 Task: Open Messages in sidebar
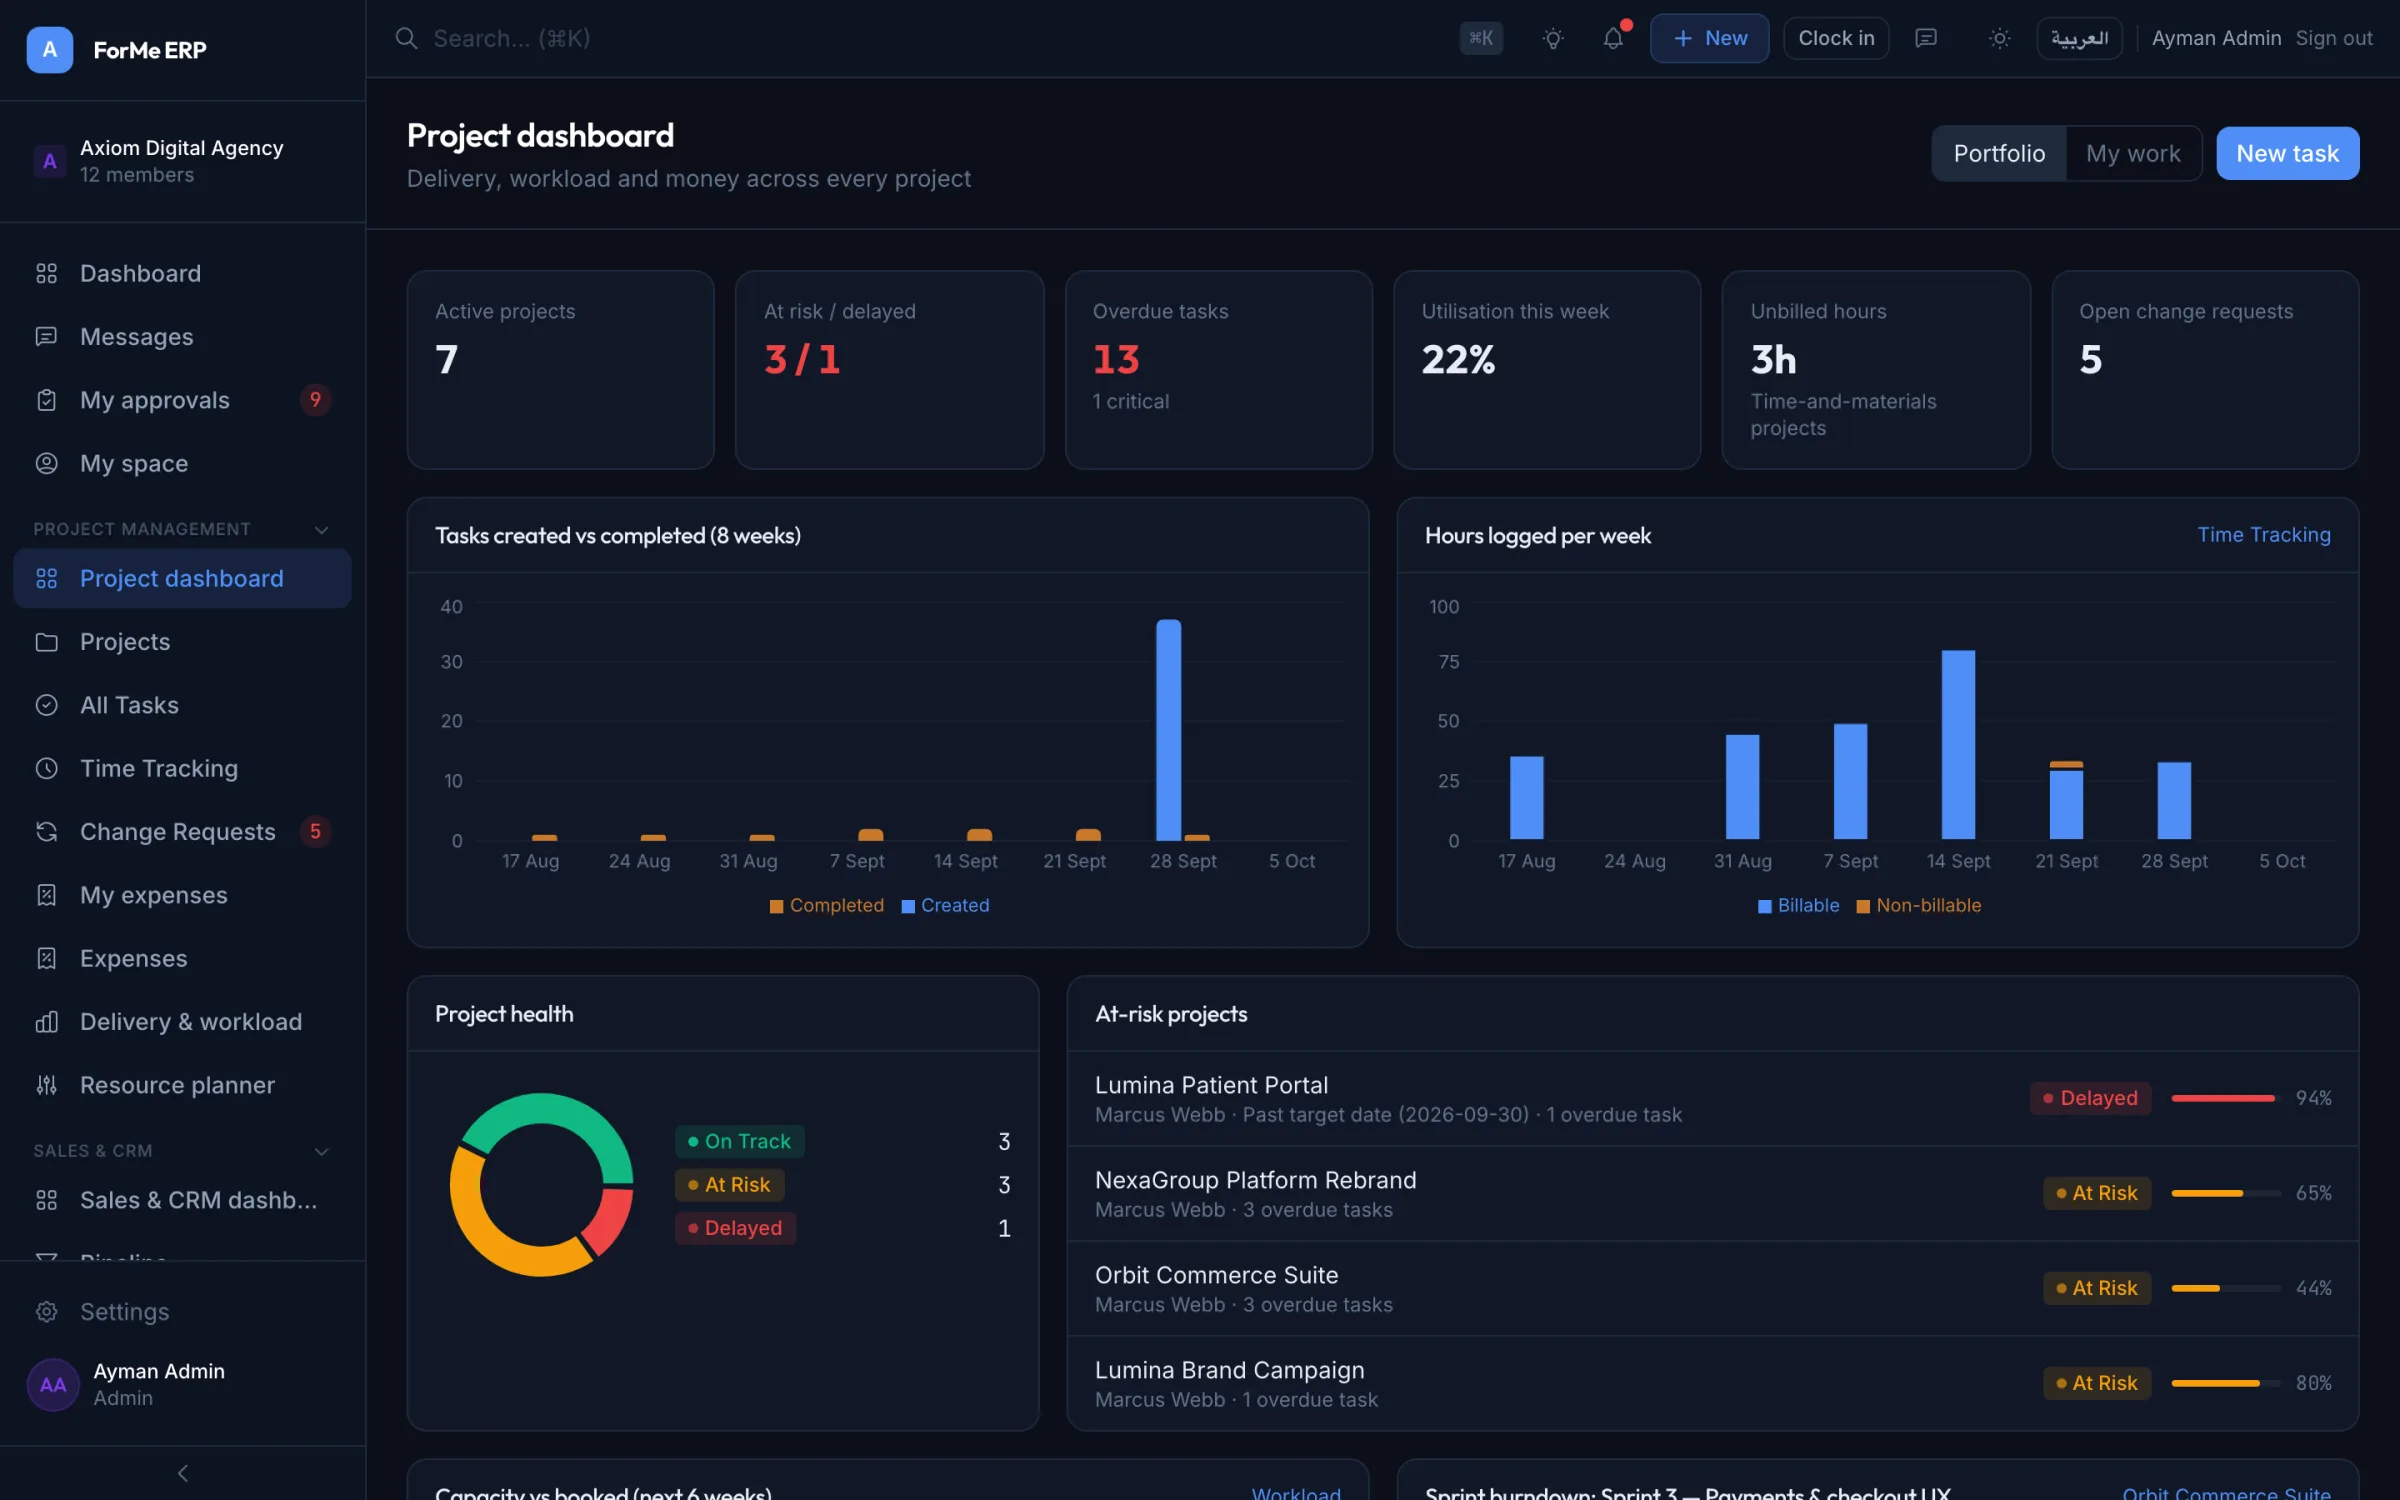(182, 336)
